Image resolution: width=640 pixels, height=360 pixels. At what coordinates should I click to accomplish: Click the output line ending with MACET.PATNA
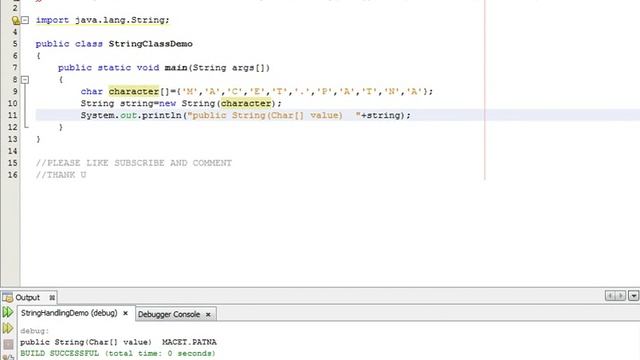pyautogui.click(x=118, y=342)
